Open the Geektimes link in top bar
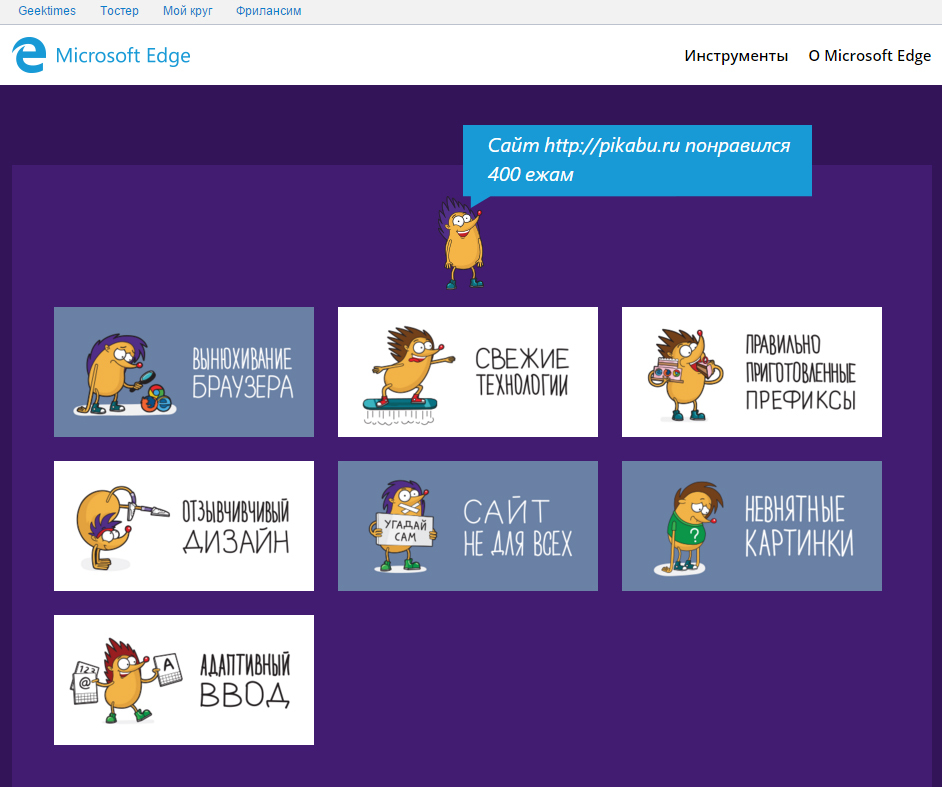Screen dimensions: 942x787 (x=47, y=11)
